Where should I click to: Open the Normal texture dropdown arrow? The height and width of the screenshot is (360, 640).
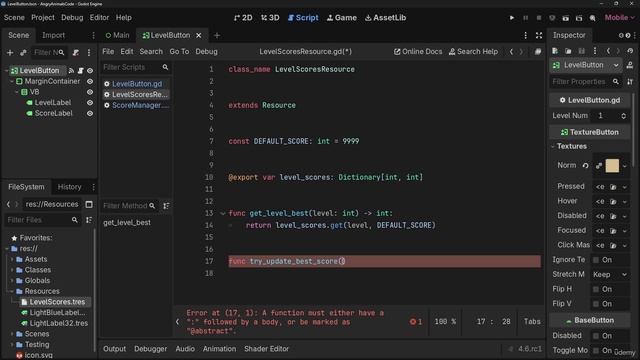624,166
